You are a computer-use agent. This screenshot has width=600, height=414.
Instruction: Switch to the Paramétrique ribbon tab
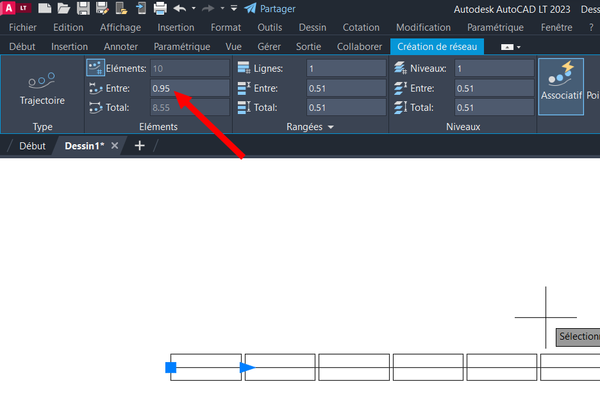[x=182, y=47]
